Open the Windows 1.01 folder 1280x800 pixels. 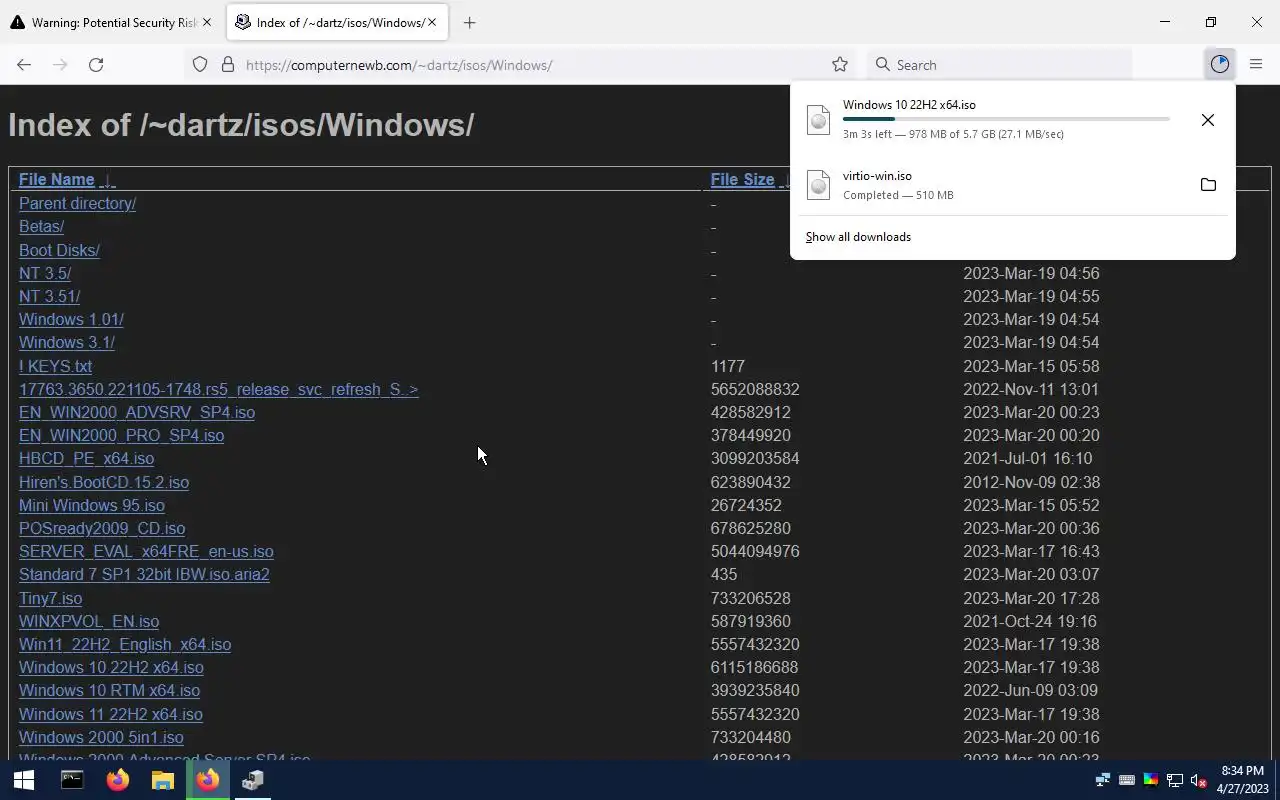coord(71,319)
